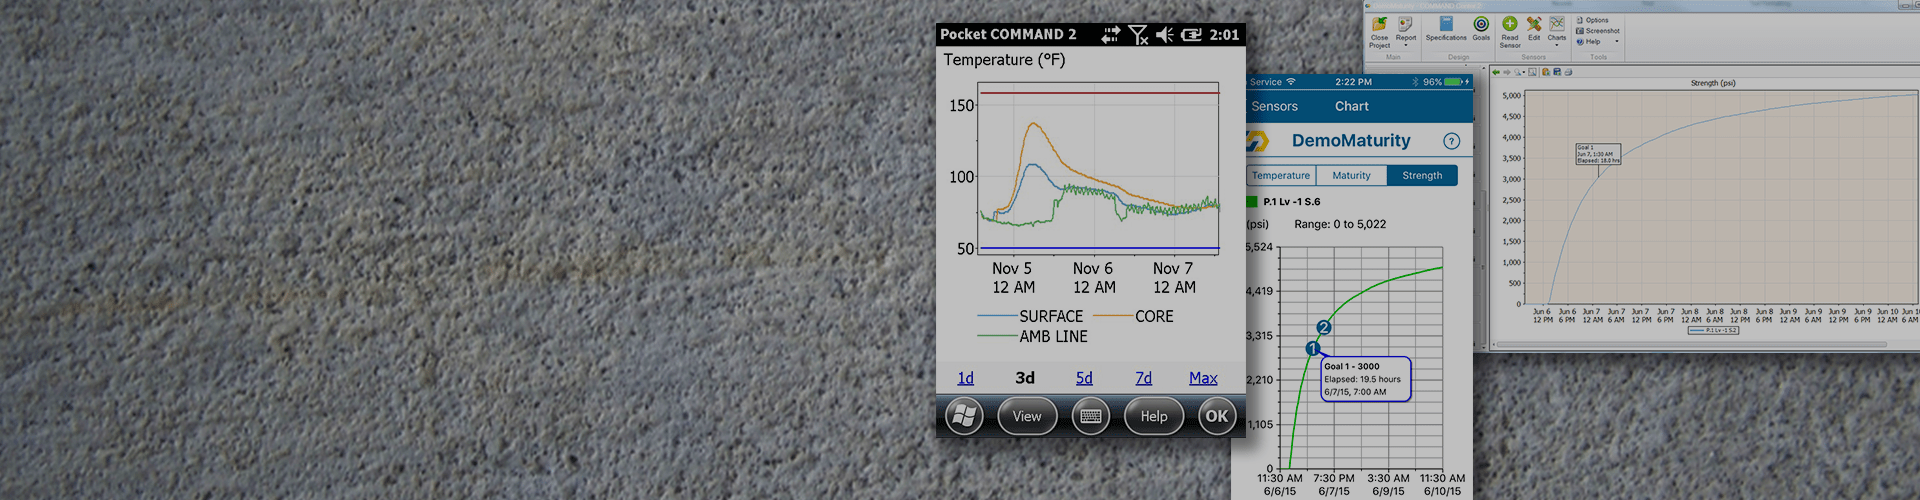
Task: Click the green back arrow in chart toolbar
Action: [1496, 72]
